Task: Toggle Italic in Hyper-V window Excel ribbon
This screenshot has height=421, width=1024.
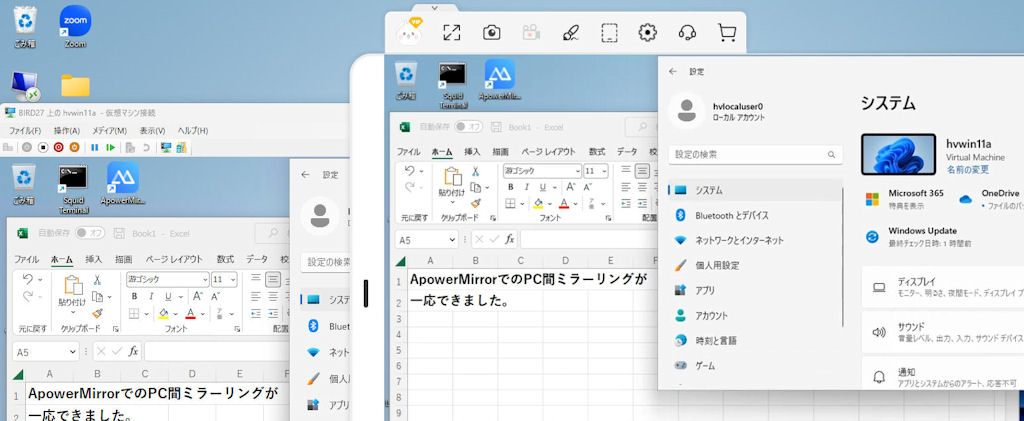Action: point(152,296)
